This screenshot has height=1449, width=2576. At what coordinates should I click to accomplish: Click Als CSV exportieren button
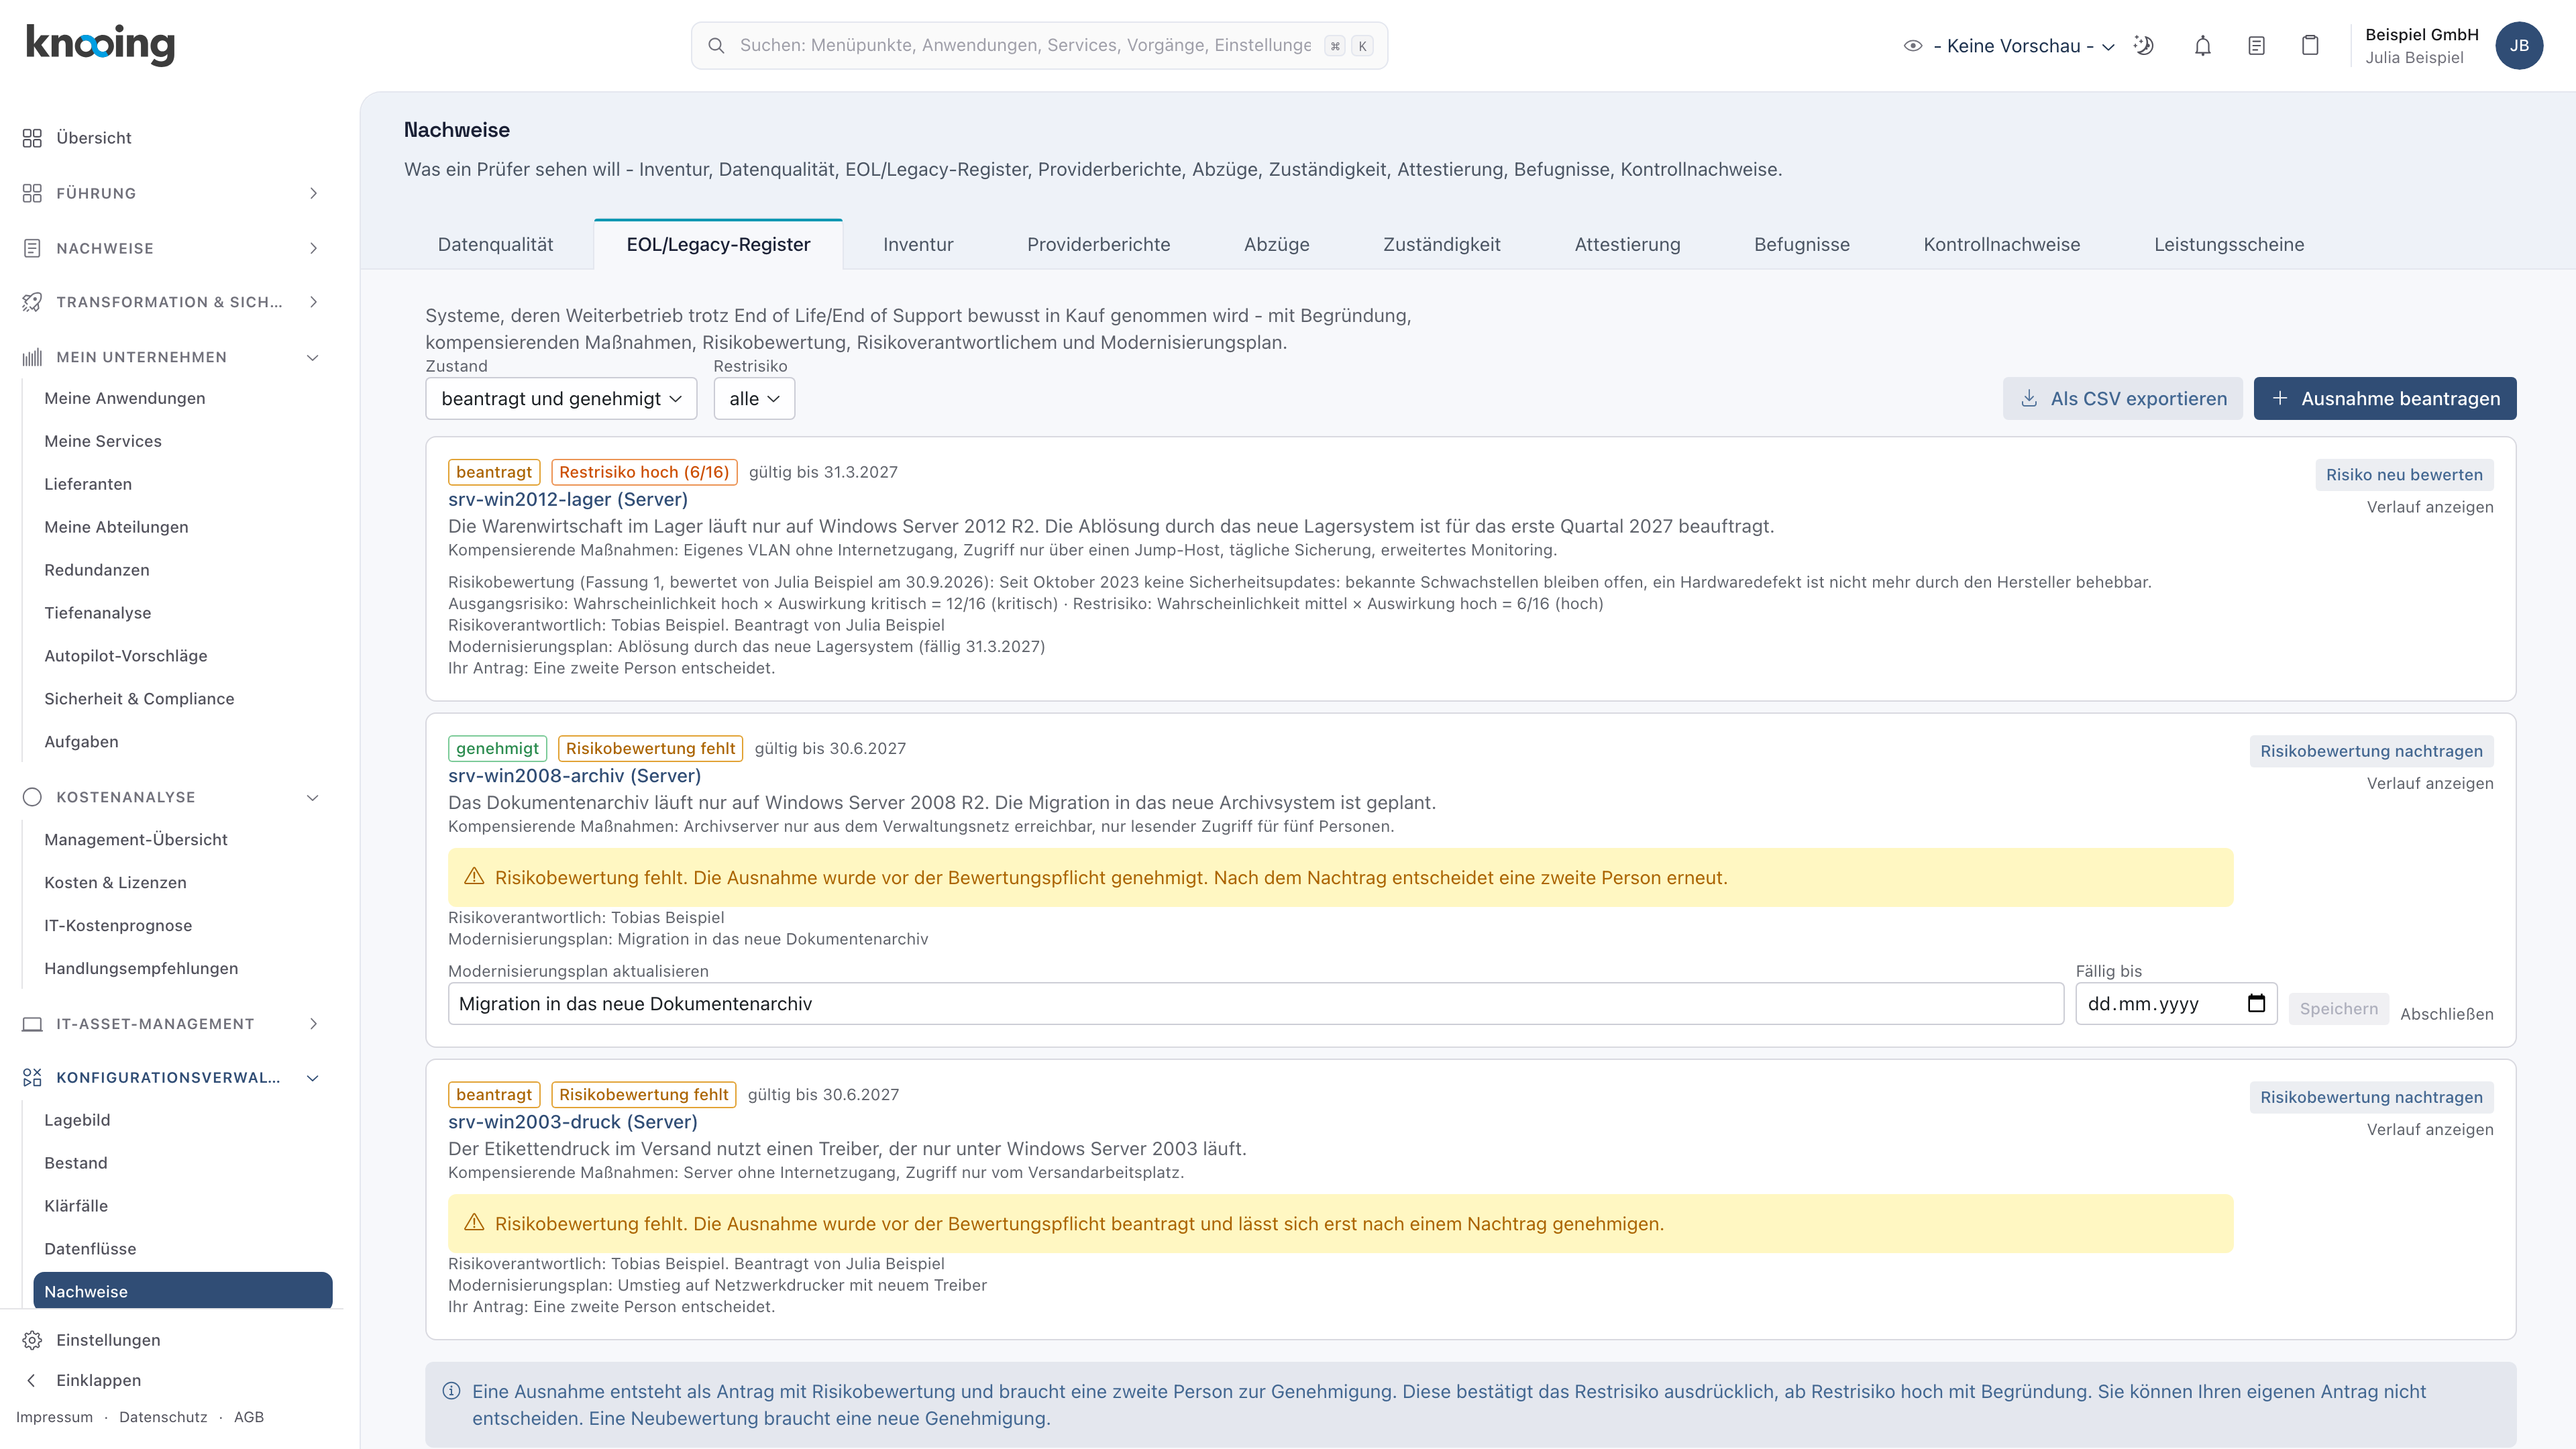(x=2123, y=399)
